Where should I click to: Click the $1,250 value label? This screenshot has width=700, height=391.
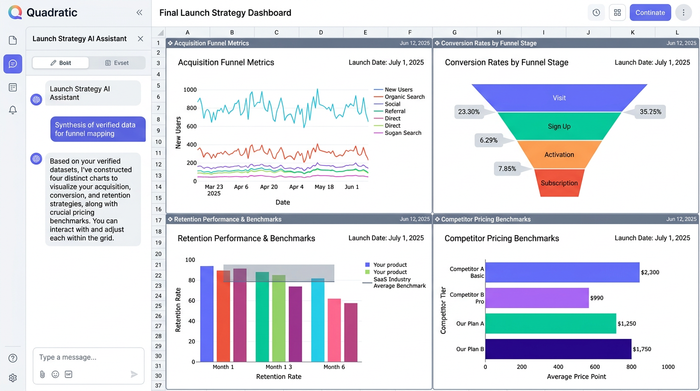(x=627, y=324)
